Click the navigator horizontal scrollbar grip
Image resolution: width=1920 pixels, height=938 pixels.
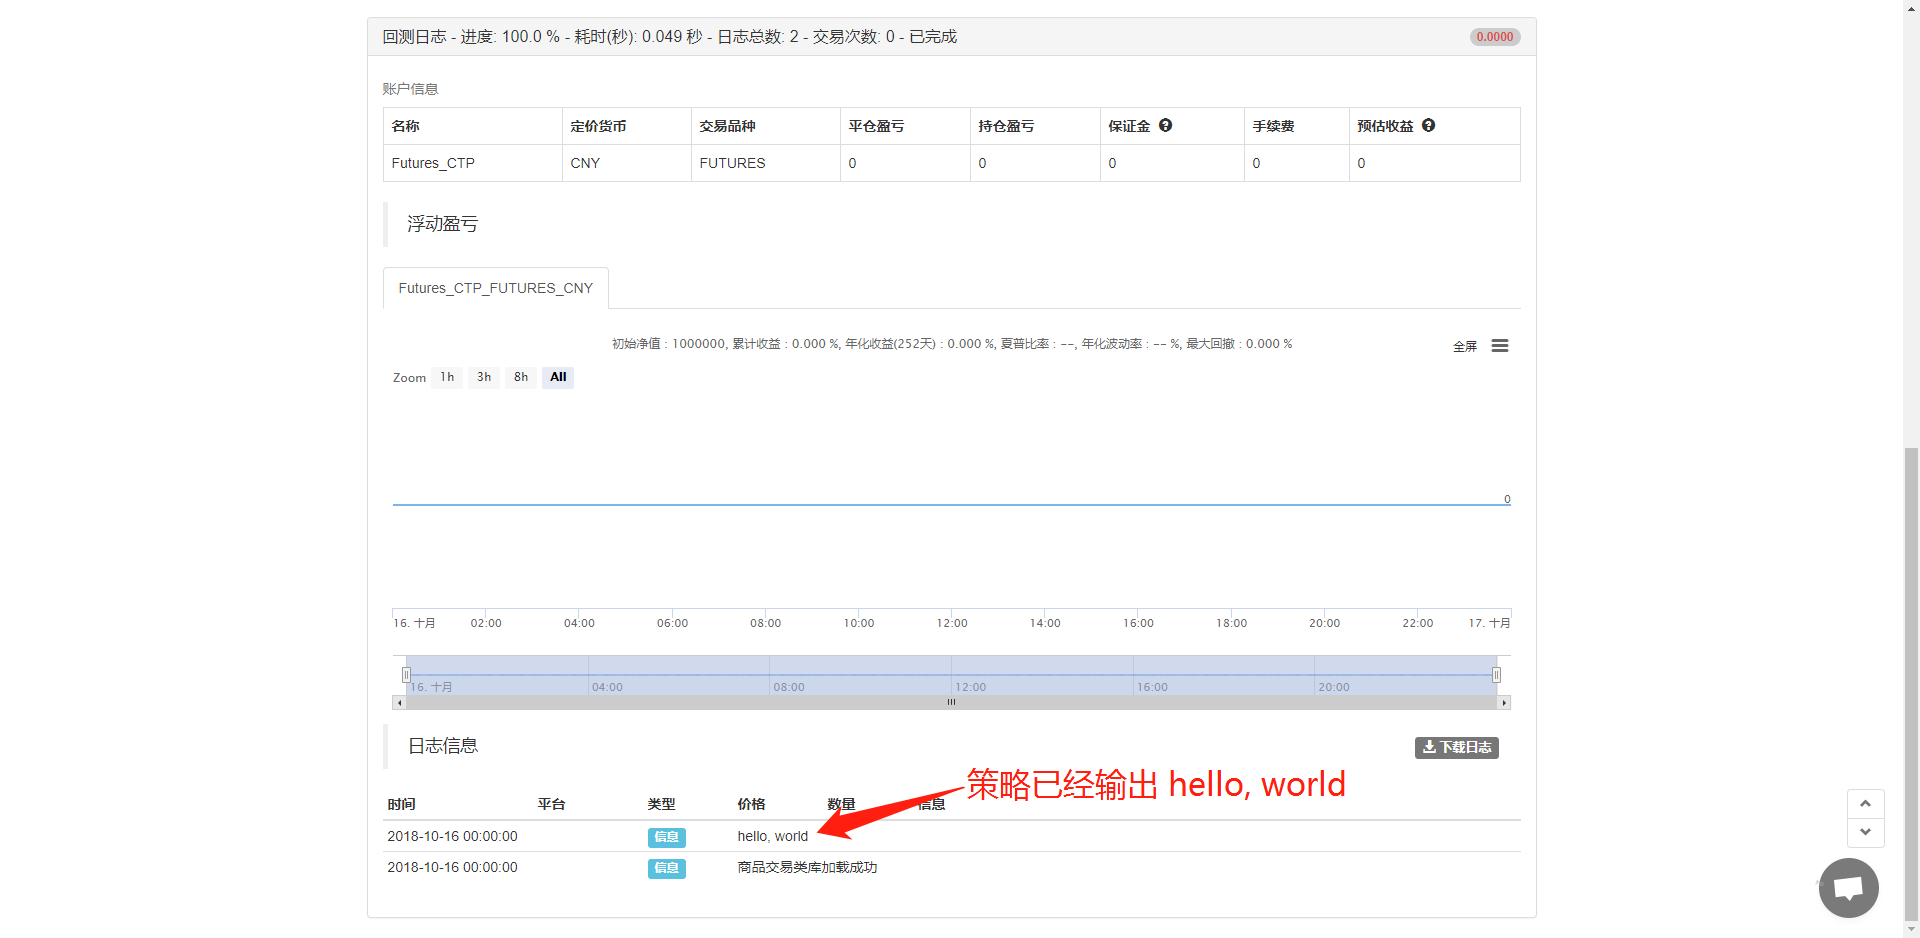[951, 703]
